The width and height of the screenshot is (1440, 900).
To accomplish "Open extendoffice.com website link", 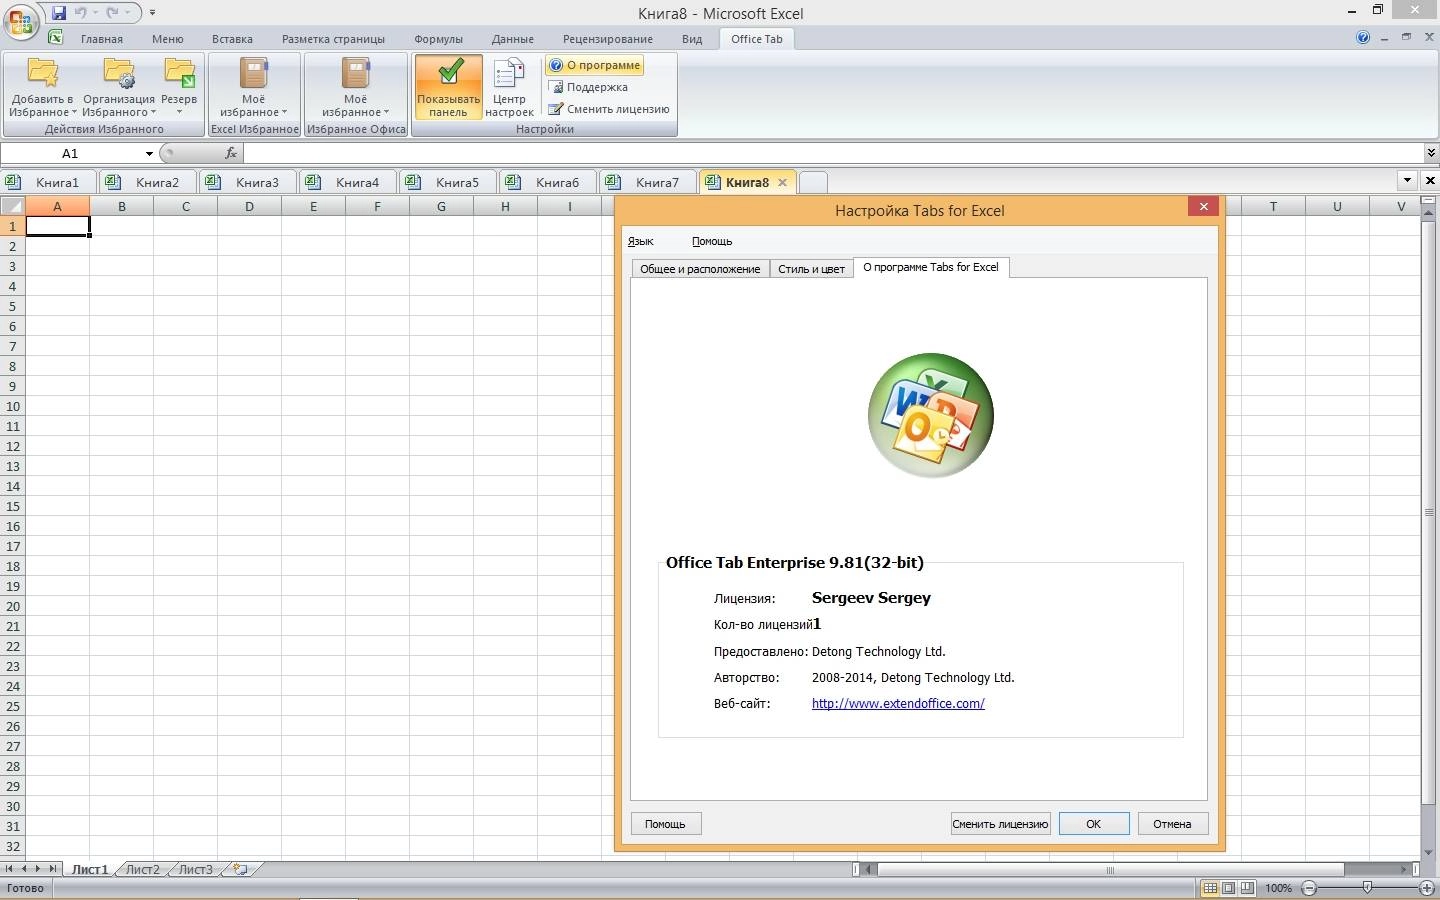I will 898,703.
